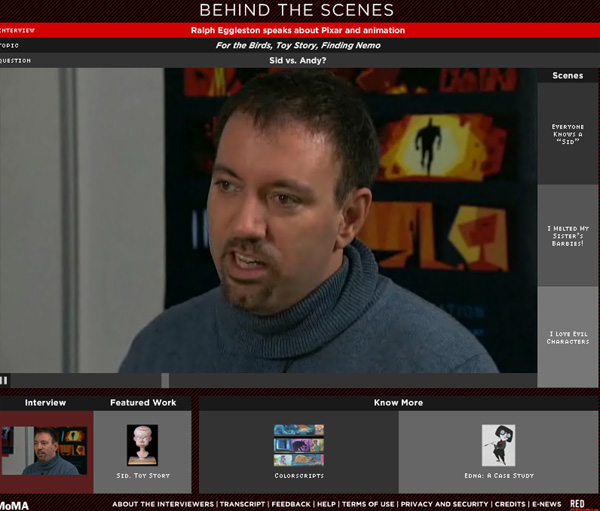This screenshot has width=600, height=511.
Task: Open the scene 'Everyone Knows a Sid'
Action: 568,134
